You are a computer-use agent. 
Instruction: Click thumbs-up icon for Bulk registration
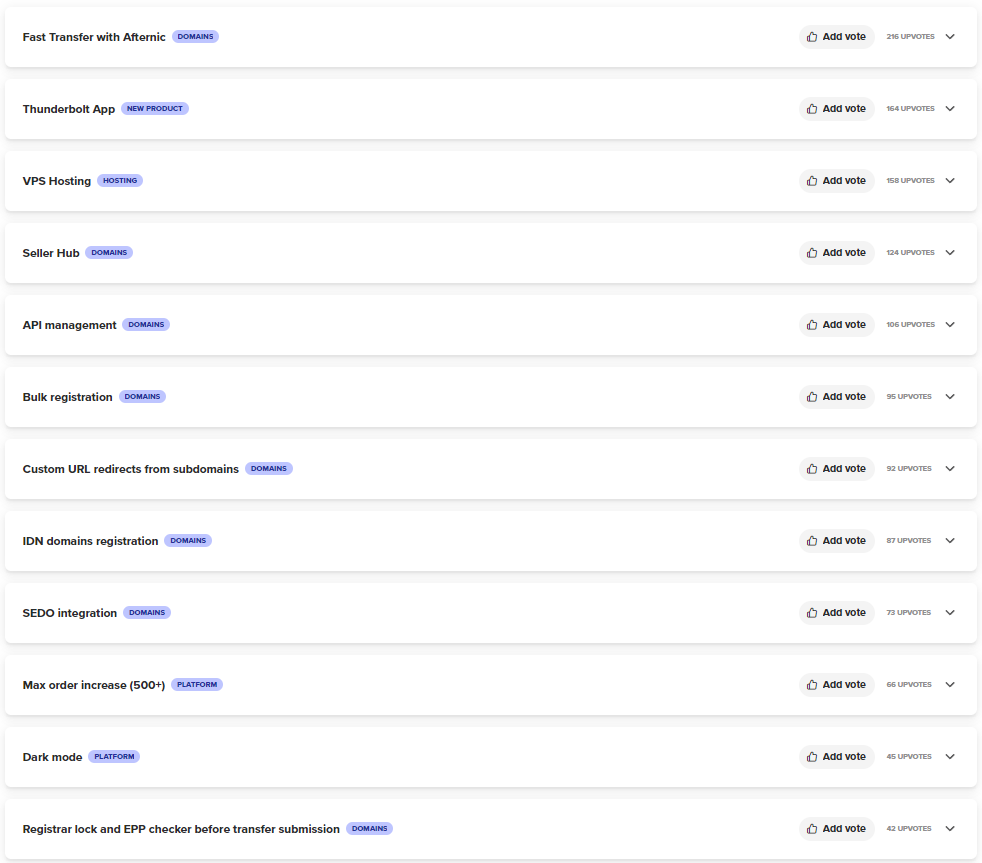pyautogui.click(x=812, y=396)
